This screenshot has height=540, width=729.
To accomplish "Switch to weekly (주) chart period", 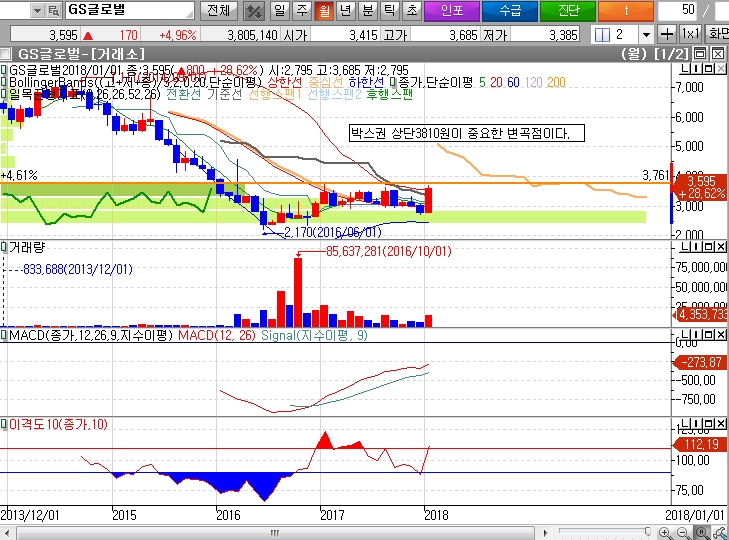I will tap(301, 11).
